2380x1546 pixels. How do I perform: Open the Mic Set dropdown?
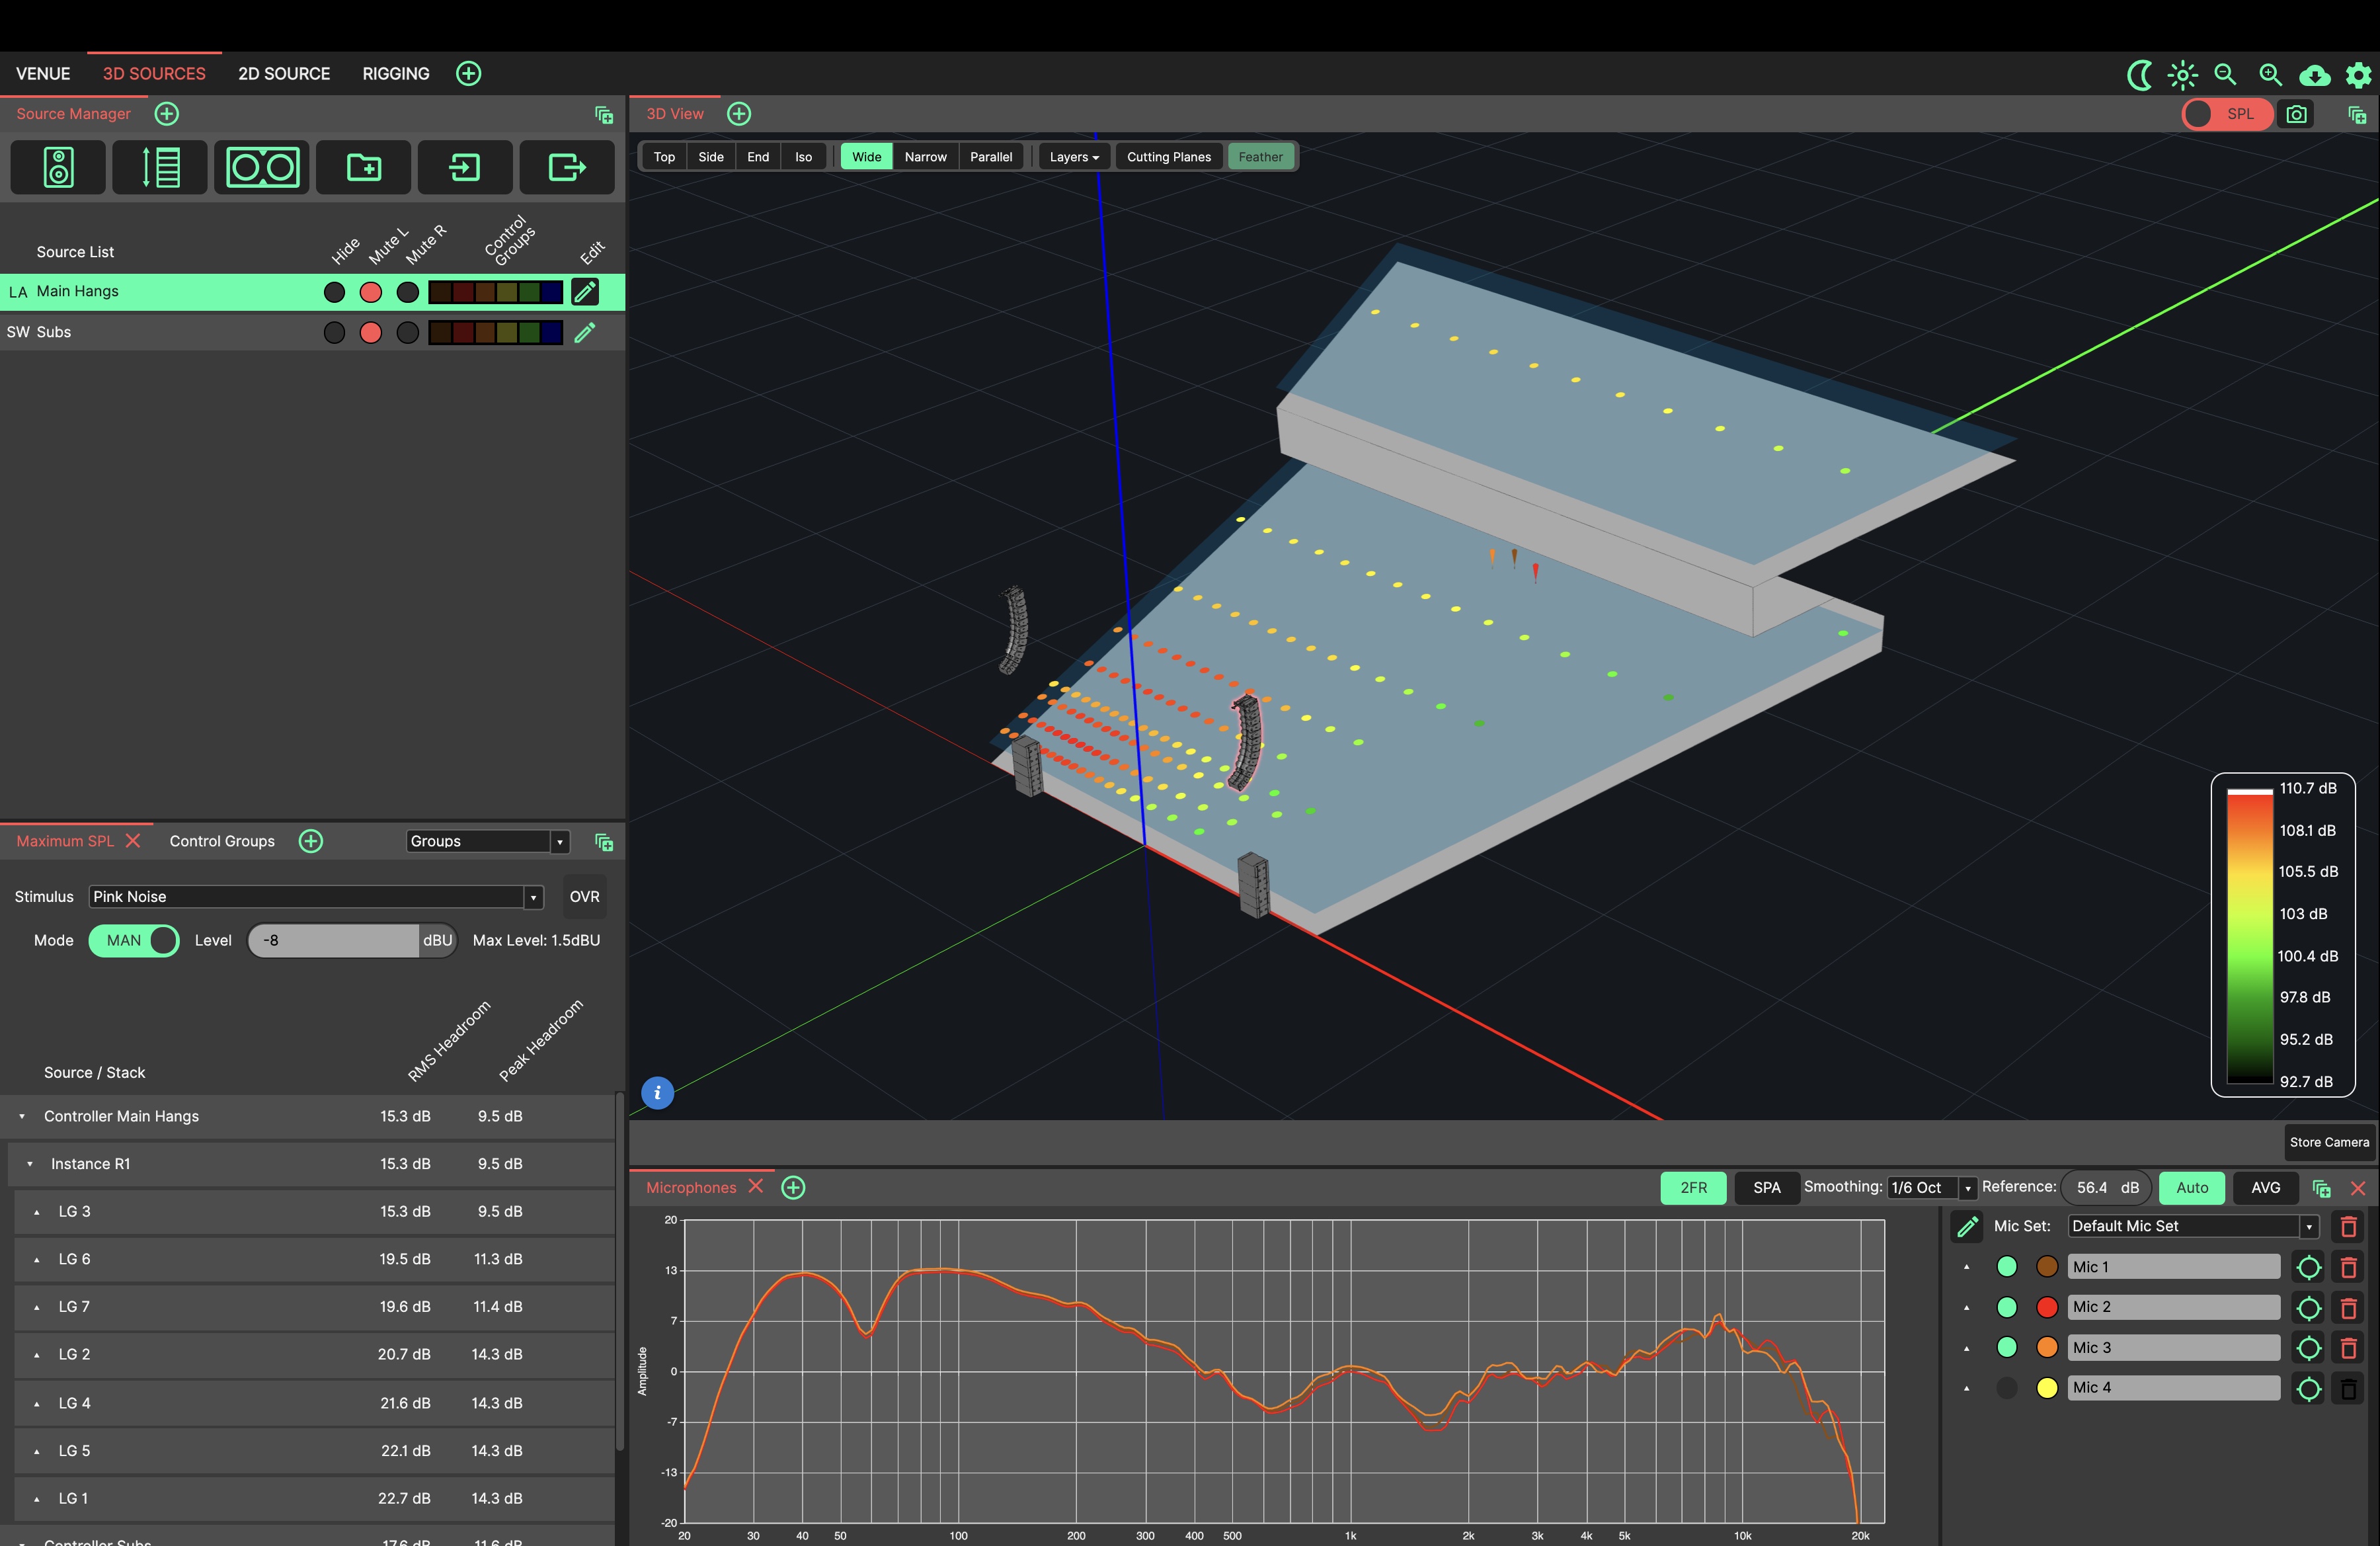(2193, 1226)
